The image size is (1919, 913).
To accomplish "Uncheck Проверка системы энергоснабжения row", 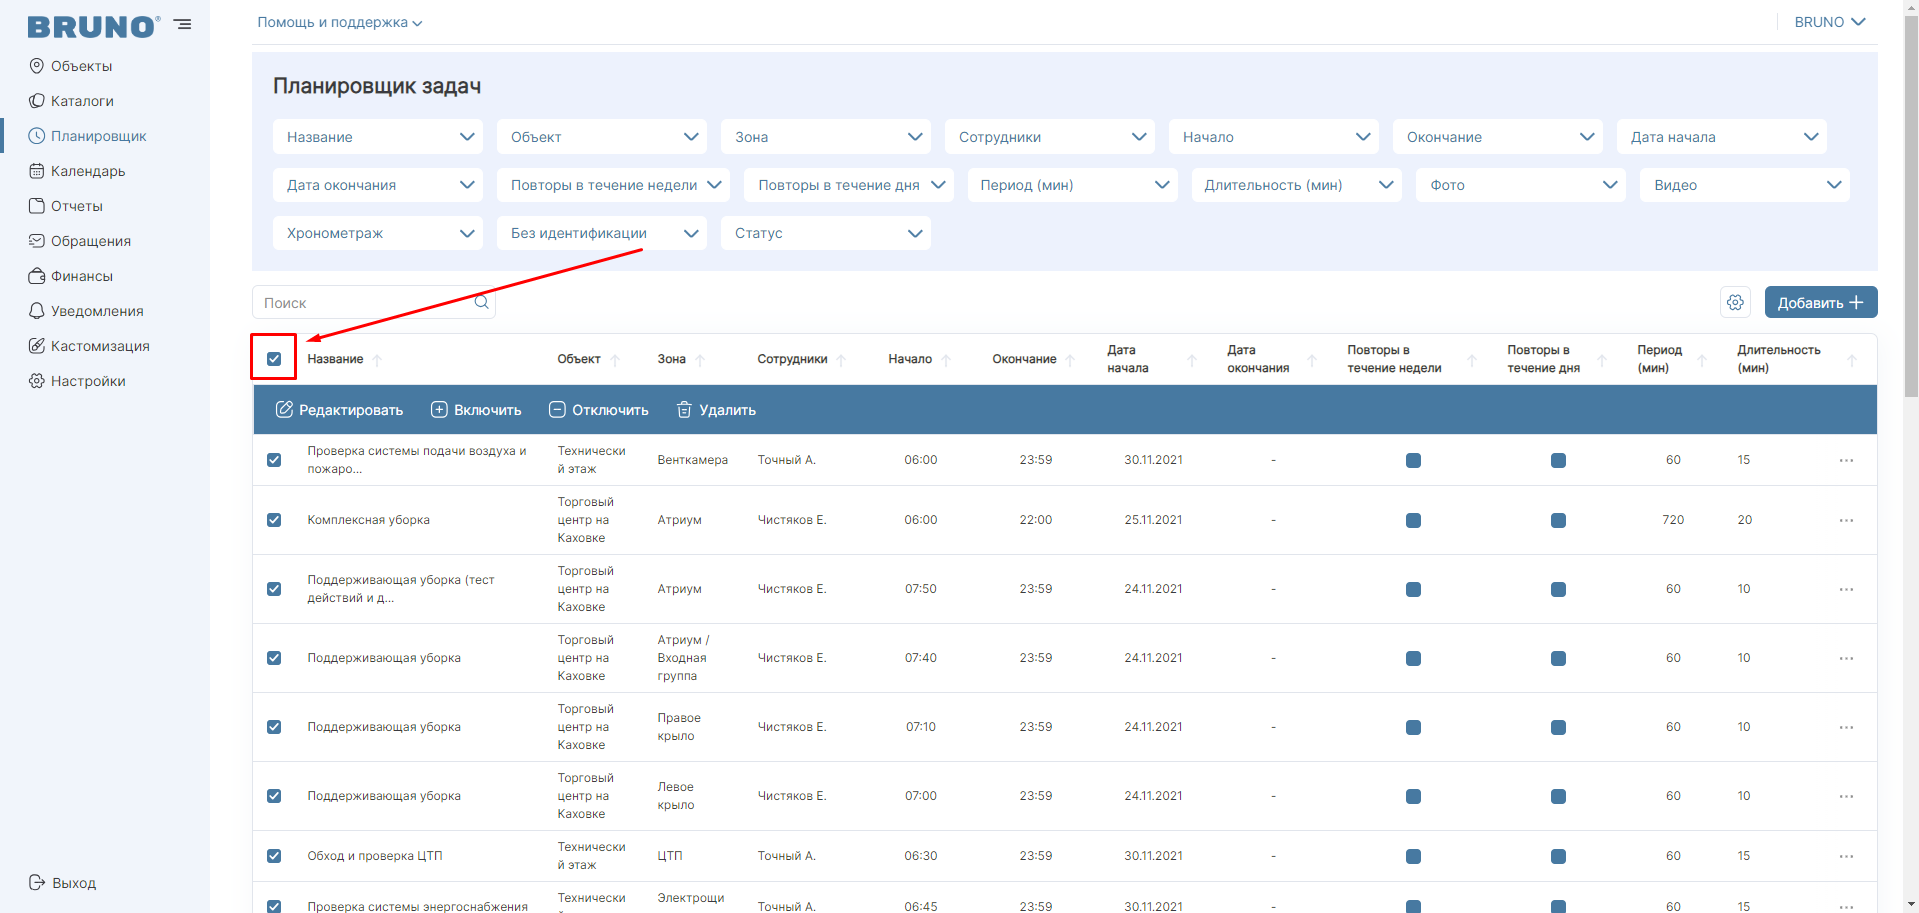I will [274, 906].
